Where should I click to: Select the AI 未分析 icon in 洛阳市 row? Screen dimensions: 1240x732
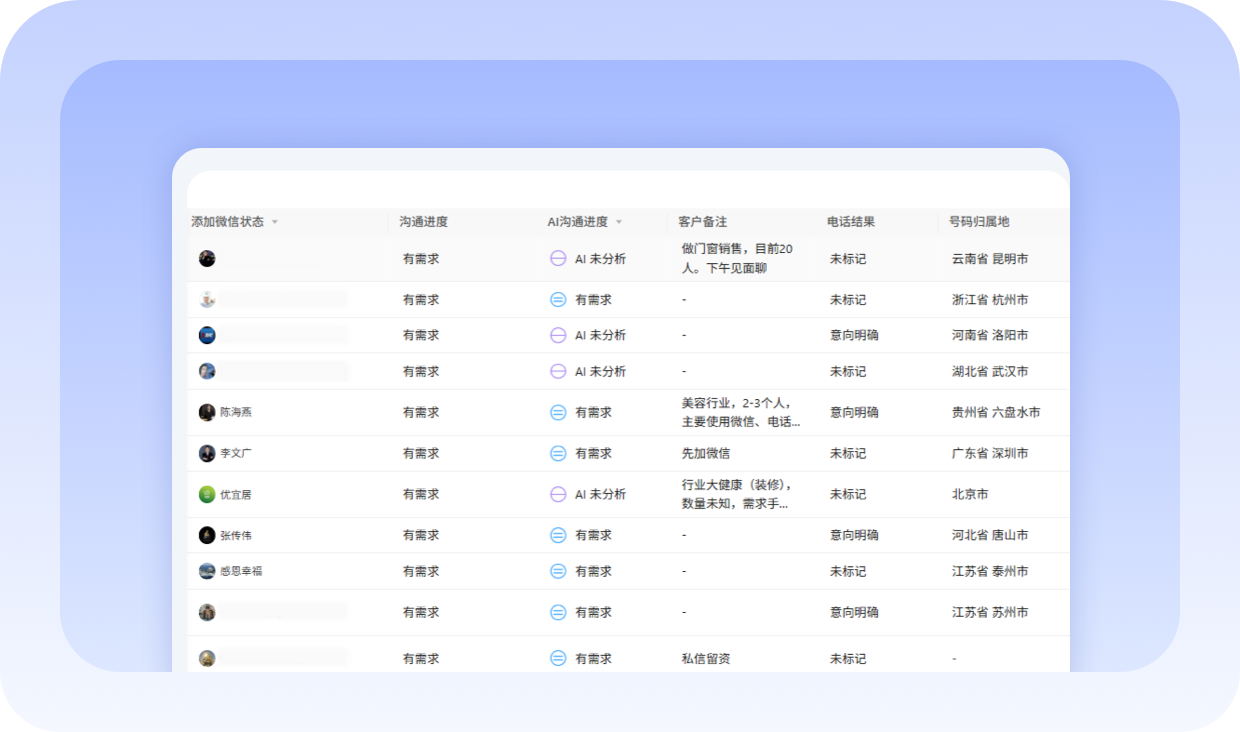(x=558, y=335)
